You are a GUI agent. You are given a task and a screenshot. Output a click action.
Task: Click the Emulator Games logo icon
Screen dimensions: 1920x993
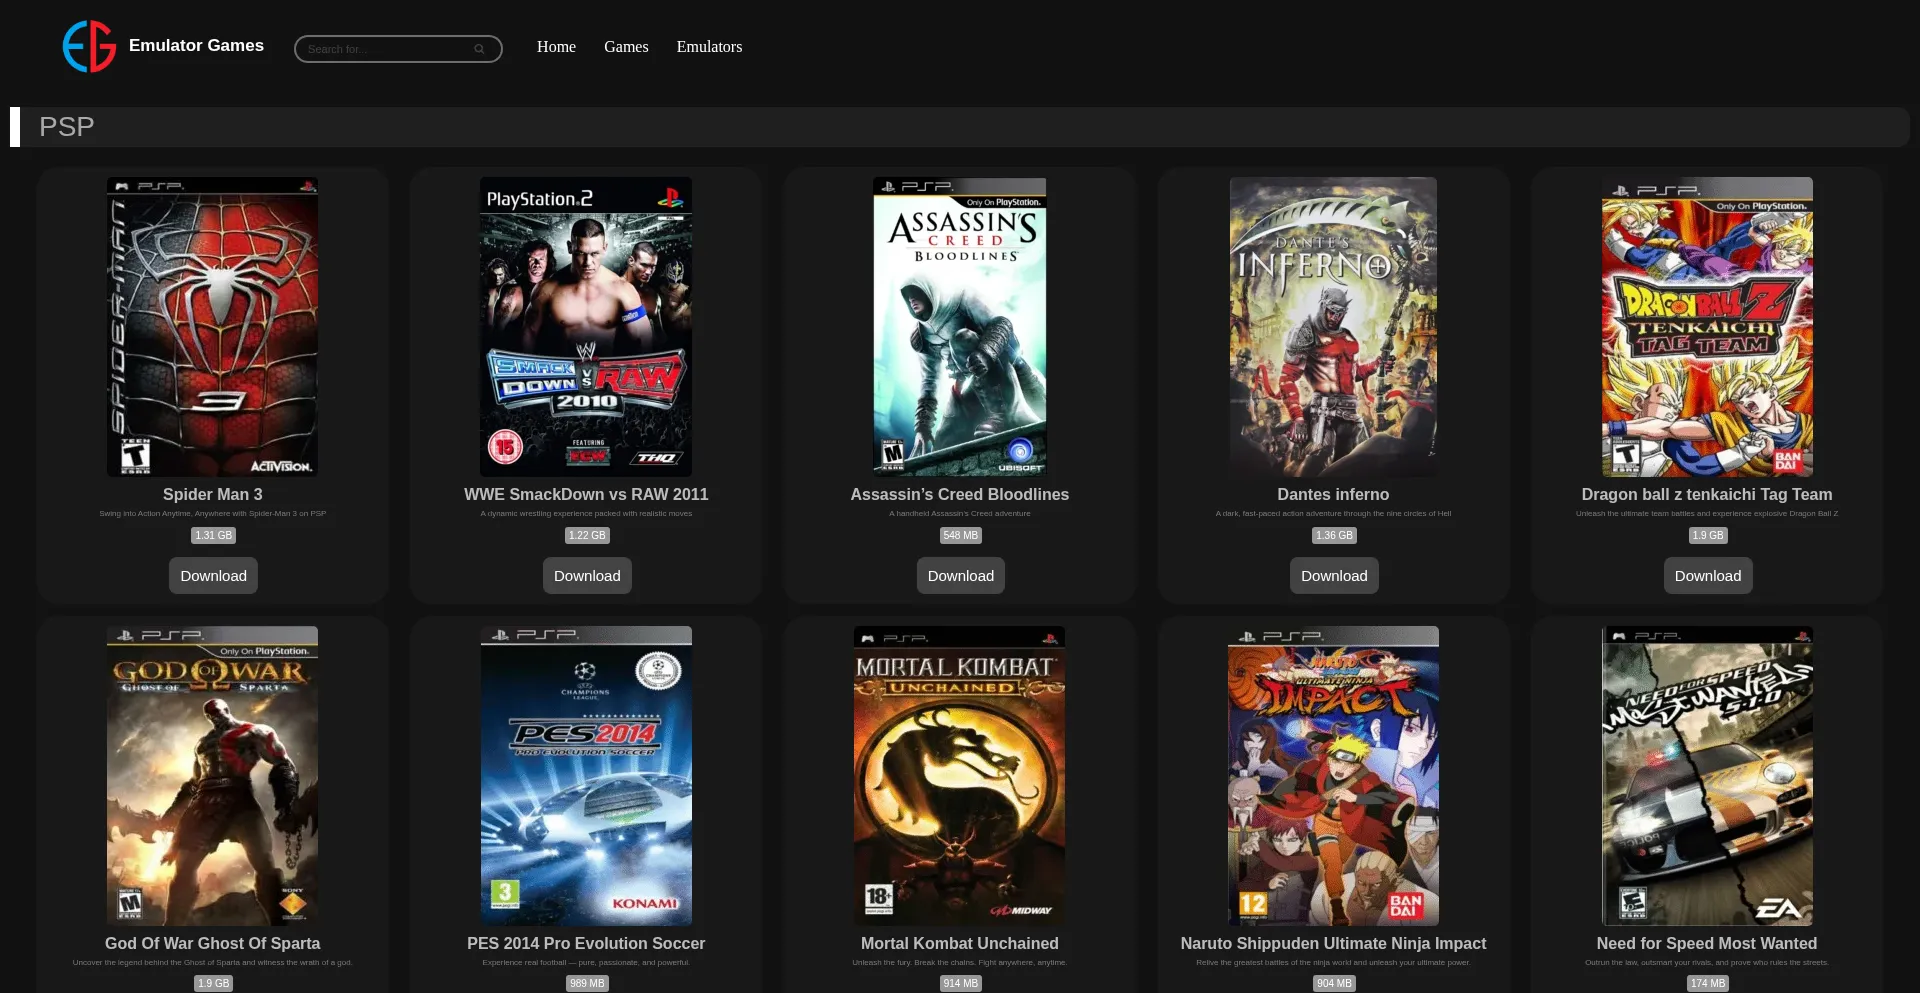coord(89,47)
